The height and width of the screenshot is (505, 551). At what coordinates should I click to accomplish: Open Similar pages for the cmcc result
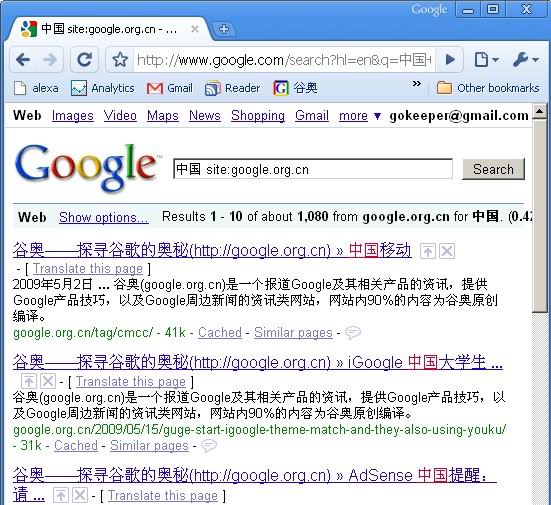(293, 332)
